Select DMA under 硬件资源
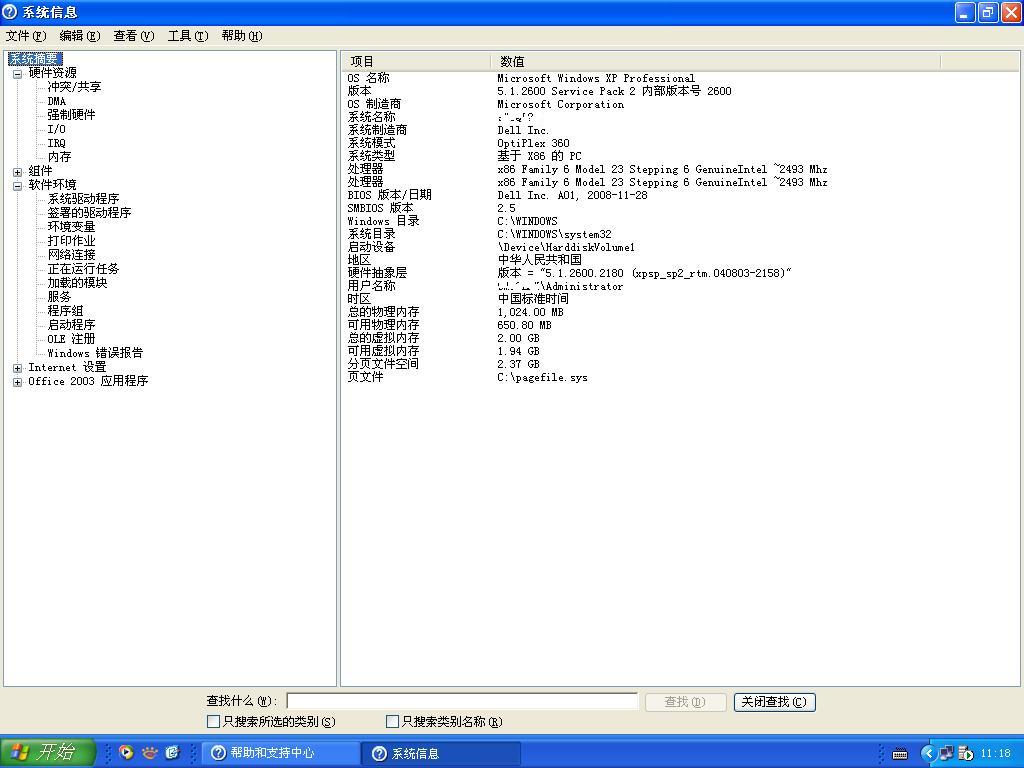 pos(57,101)
